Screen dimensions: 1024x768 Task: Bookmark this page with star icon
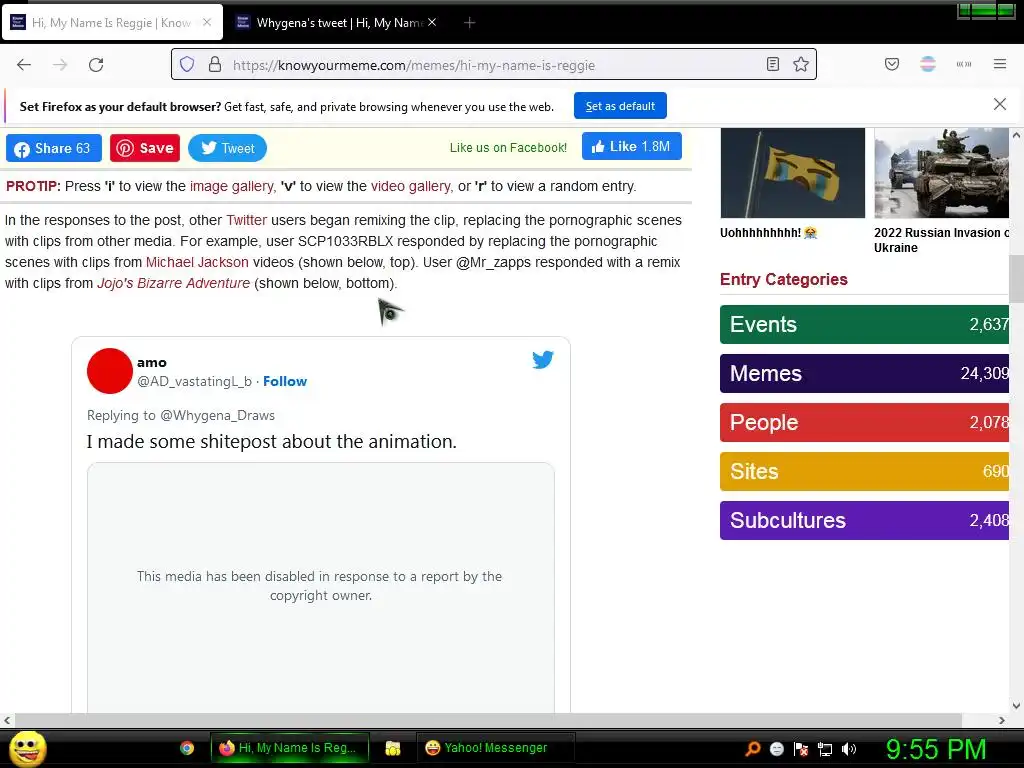[801, 64]
